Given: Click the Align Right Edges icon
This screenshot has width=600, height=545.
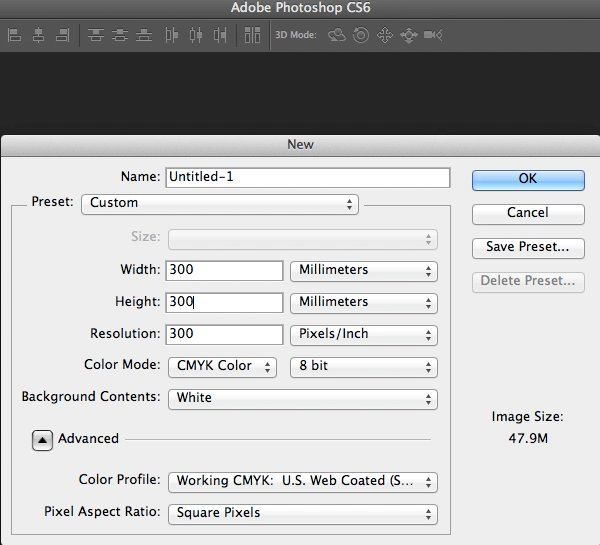Looking at the screenshot, I should [x=62, y=35].
